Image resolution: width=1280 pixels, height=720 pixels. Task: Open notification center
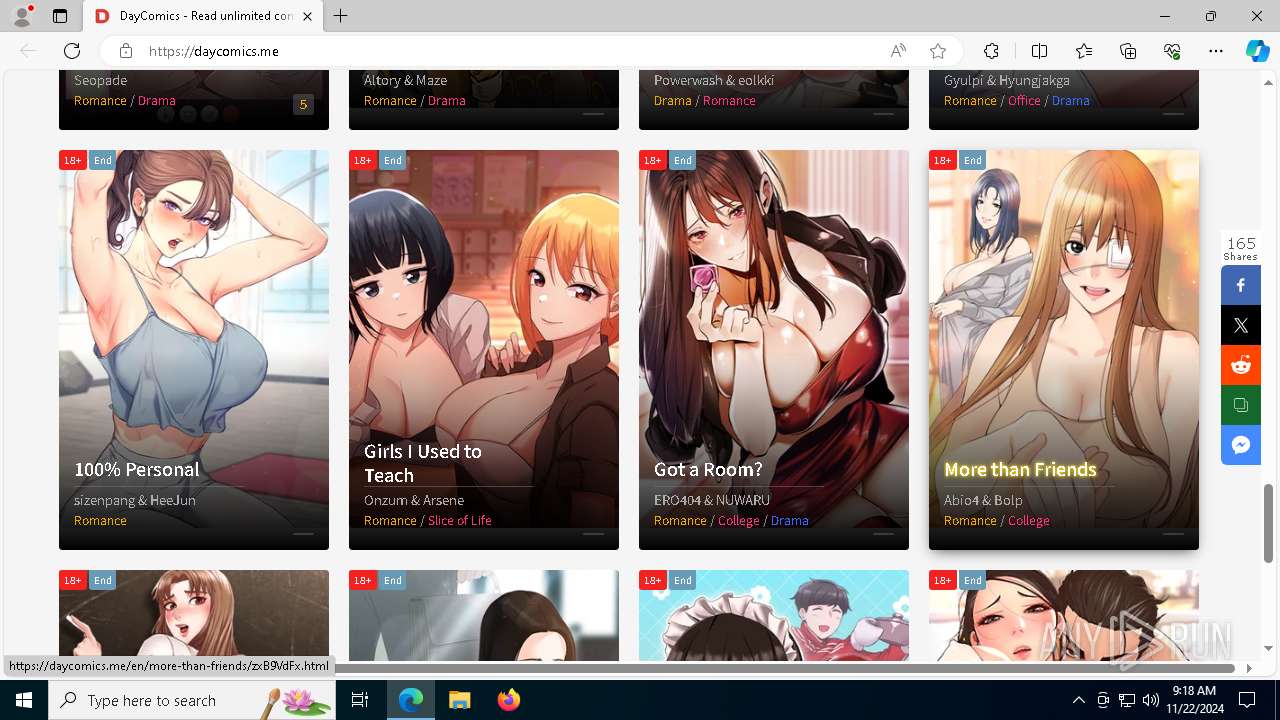(x=1247, y=700)
